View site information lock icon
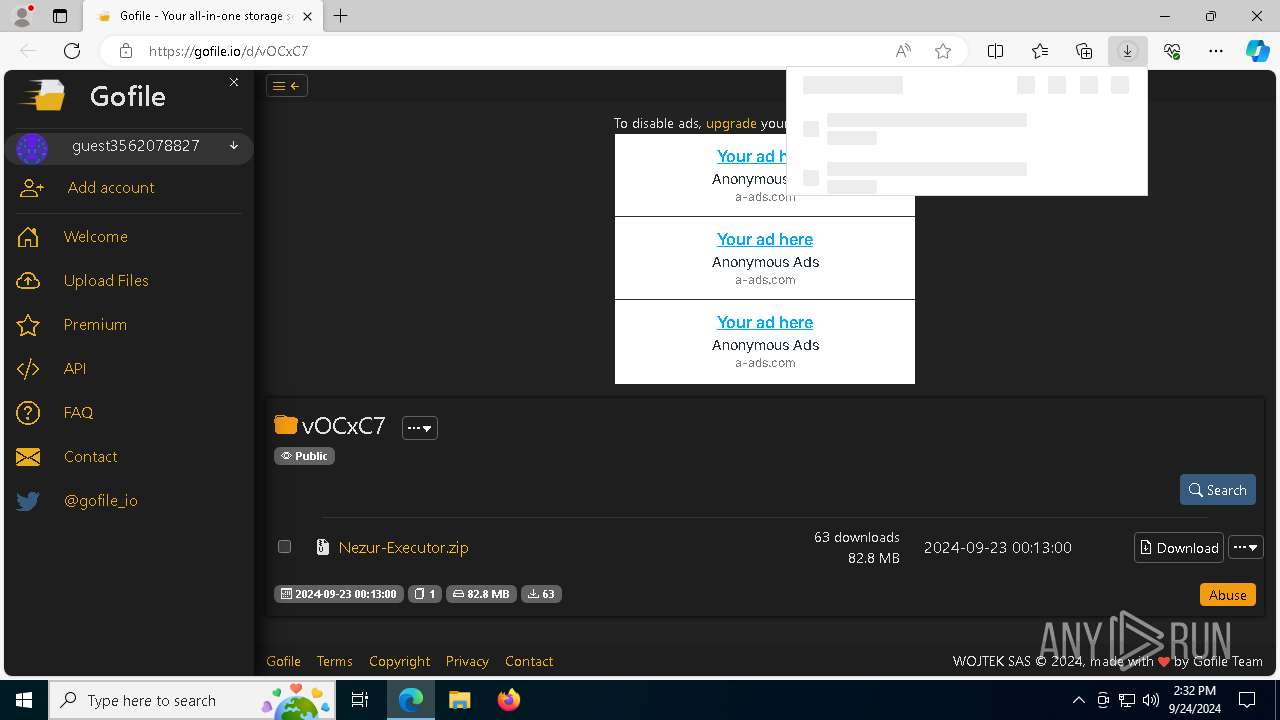Image resolution: width=1280 pixels, height=720 pixels. [x=125, y=51]
